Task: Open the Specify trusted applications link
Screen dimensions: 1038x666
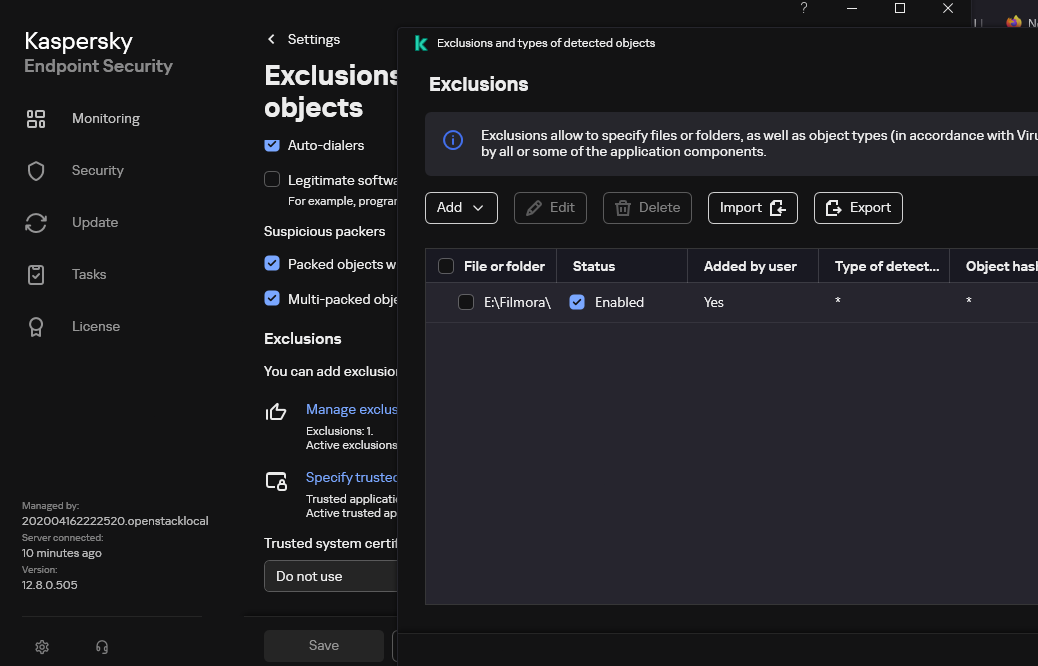Action: tap(352, 477)
